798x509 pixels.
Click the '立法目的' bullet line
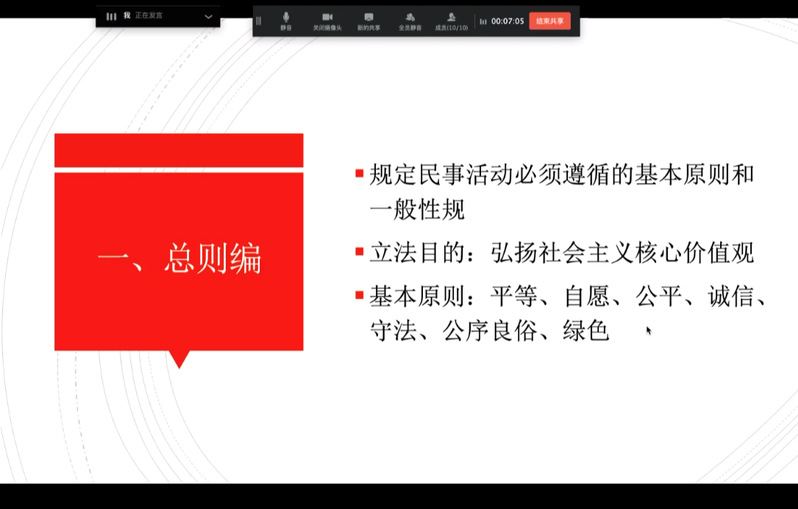click(x=561, y=253)
